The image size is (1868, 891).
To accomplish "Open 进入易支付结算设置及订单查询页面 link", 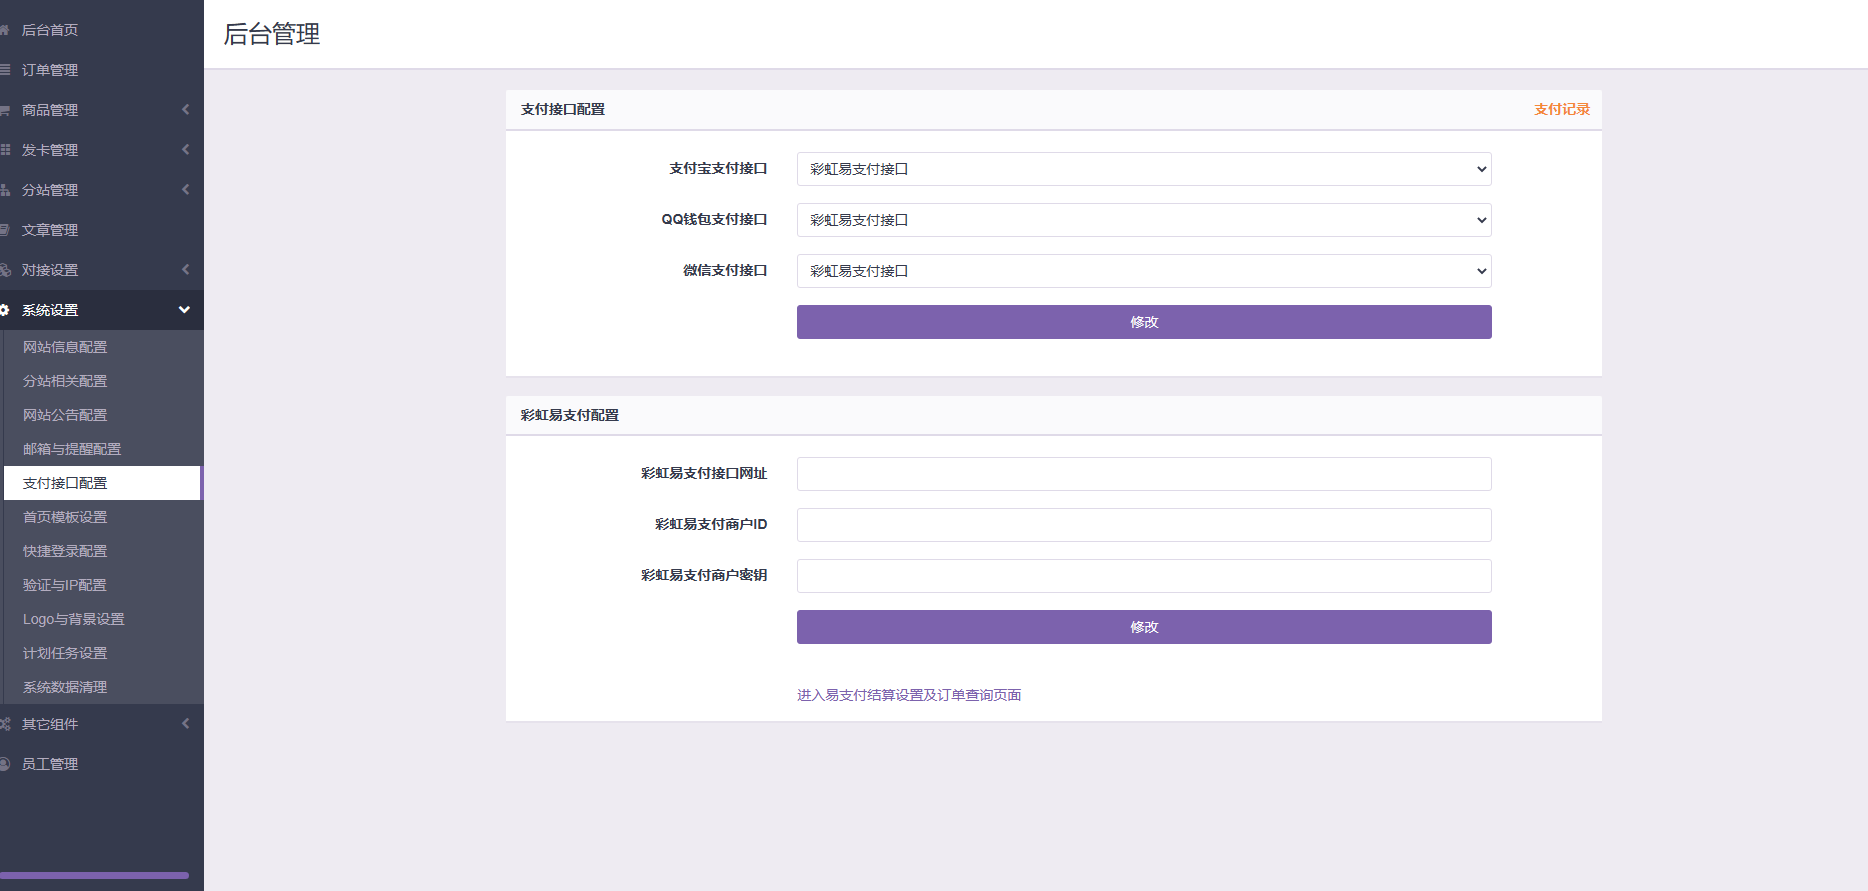I will 909,695.
